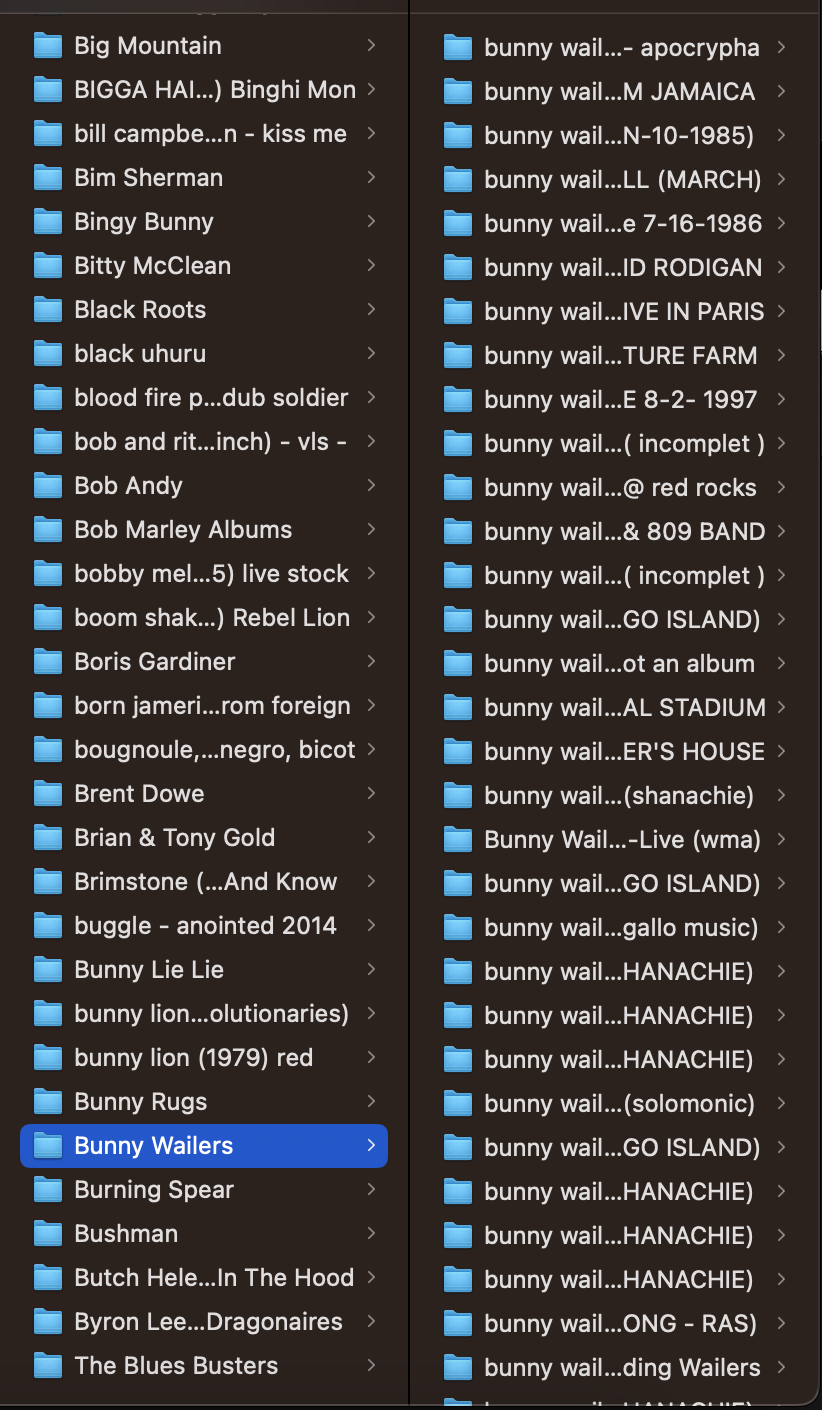Expand the Bunny Wailers row chevron

(371, 1146)
